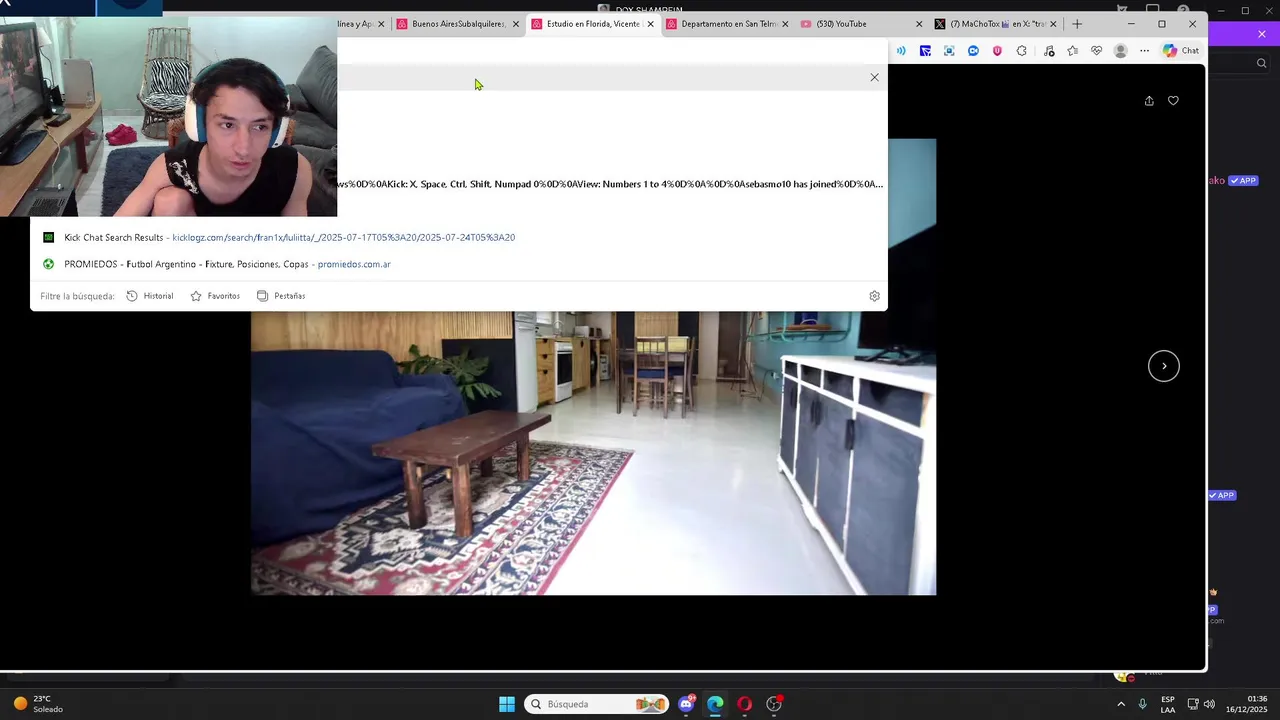Screen dimensions: 1280x720
Task: Open the volume tray icon
Action: (1210, 704)
